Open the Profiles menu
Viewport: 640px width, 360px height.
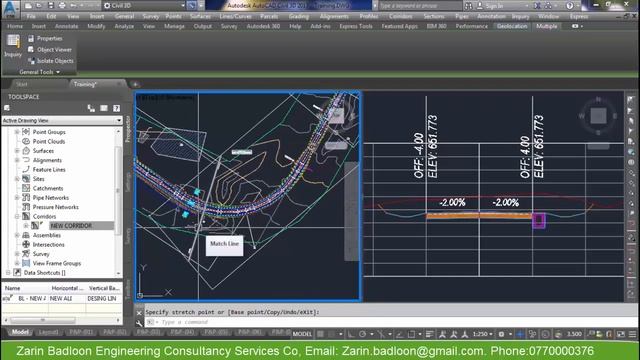(x=369, y=16)
